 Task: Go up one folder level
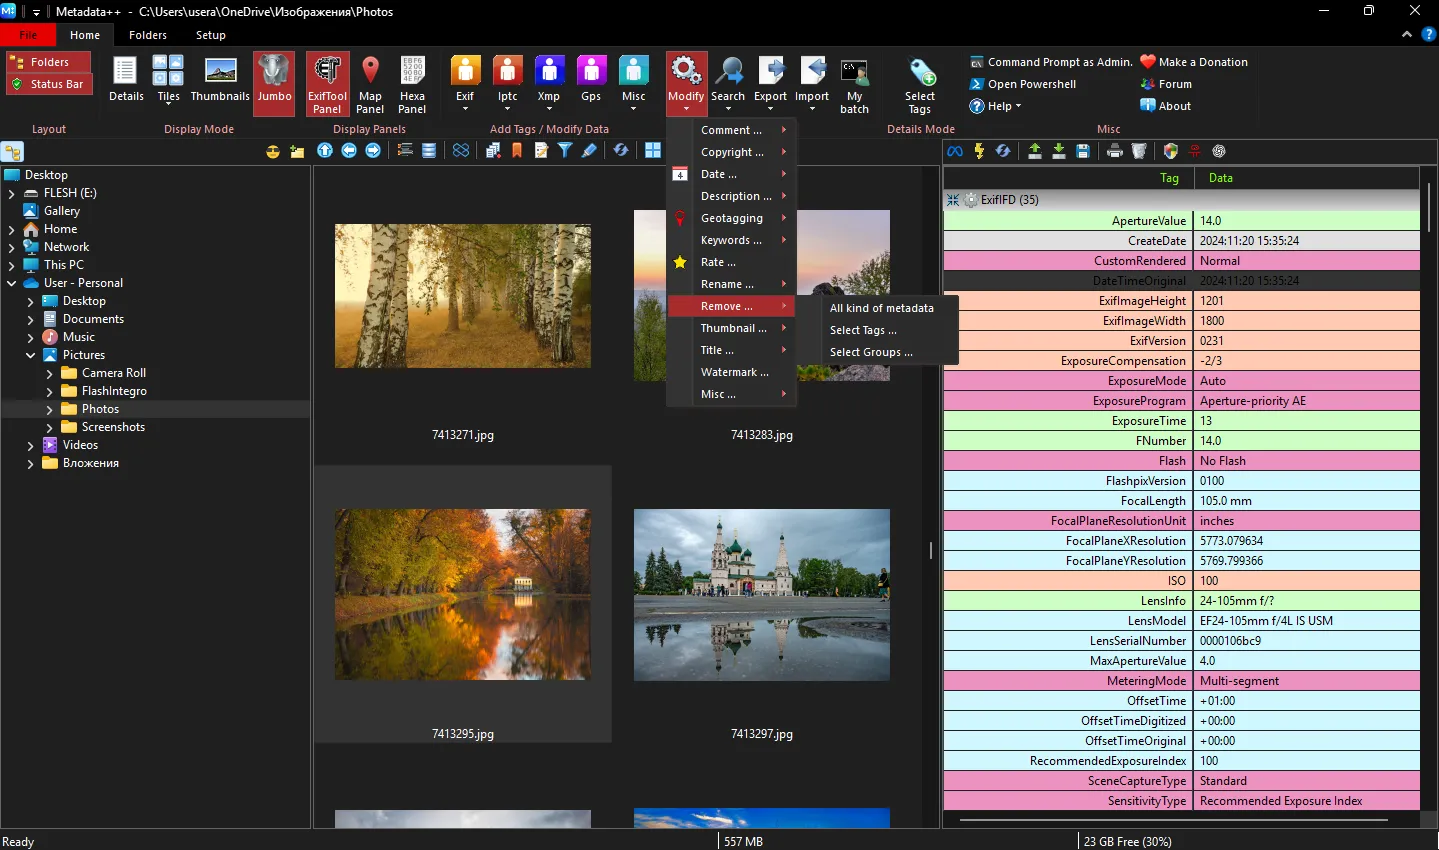[325, 150]
